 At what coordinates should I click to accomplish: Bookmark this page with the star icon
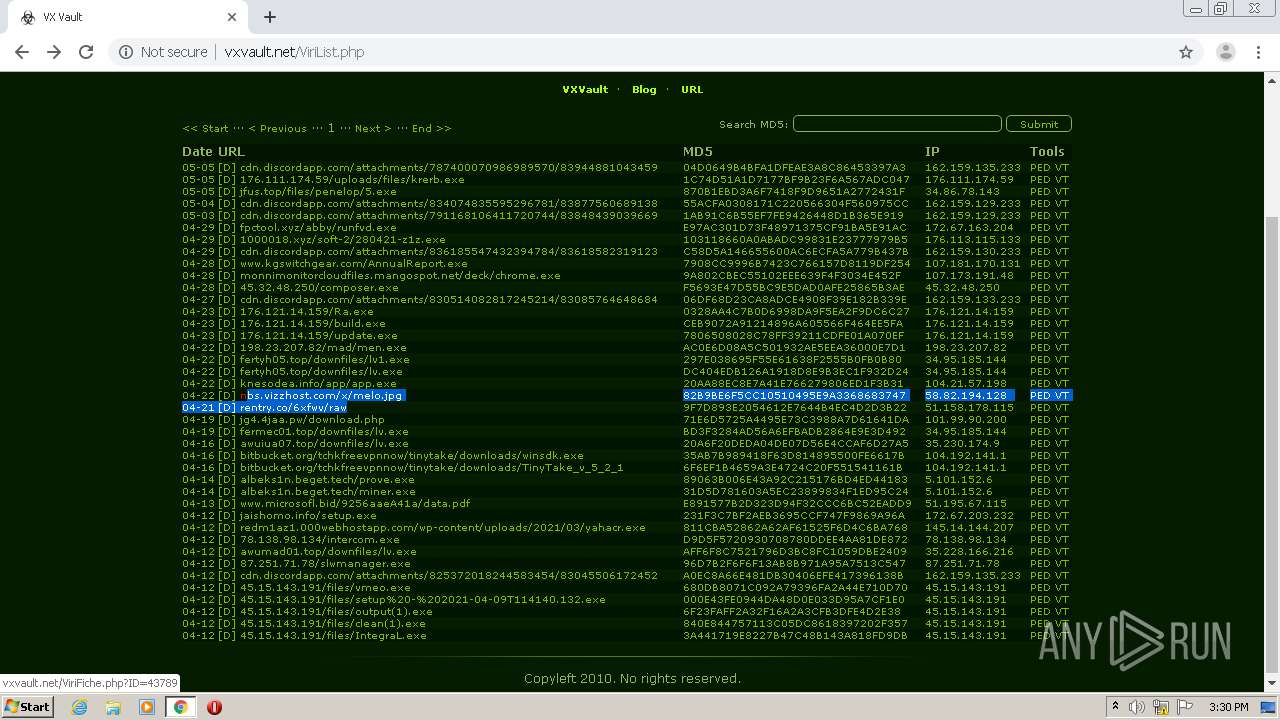(x=1186, y=52)
